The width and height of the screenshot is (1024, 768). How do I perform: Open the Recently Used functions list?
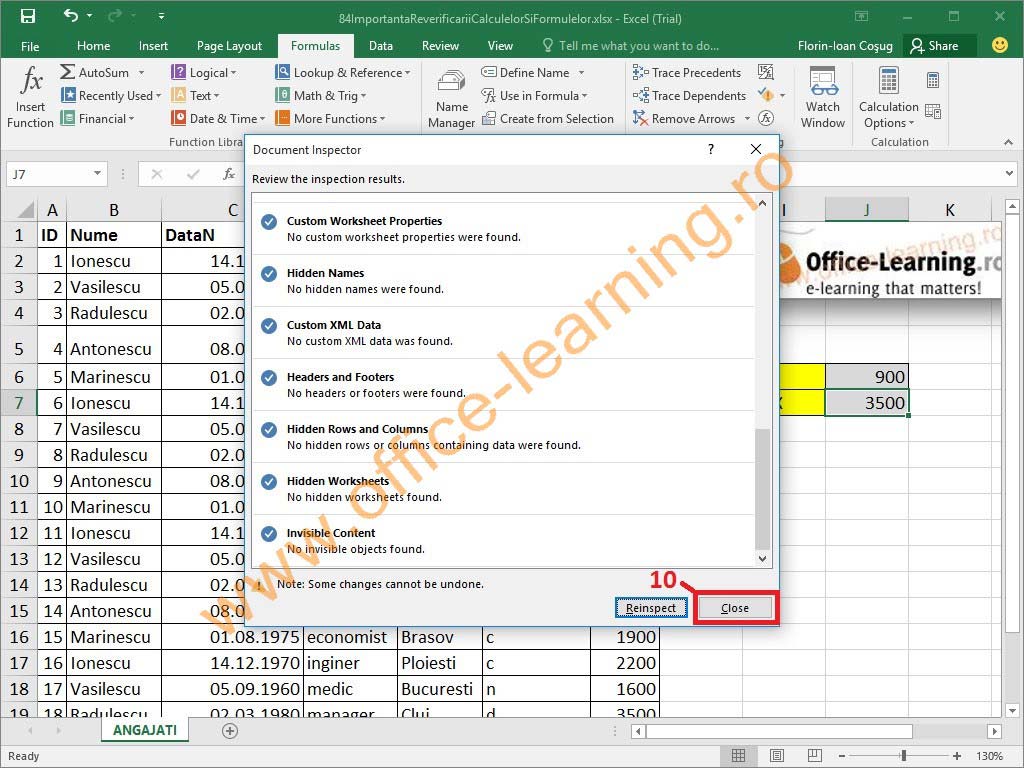tap(111, 95)
